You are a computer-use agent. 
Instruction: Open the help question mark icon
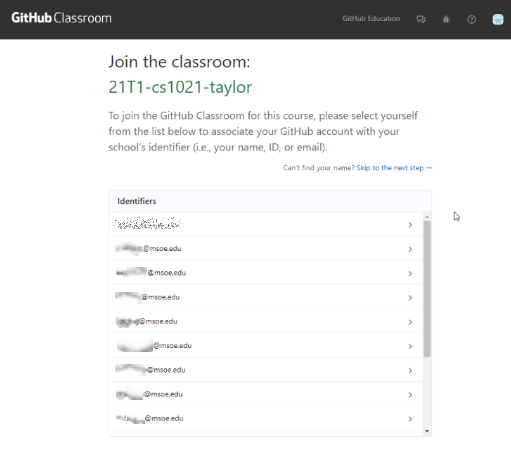tap(471, 19)
